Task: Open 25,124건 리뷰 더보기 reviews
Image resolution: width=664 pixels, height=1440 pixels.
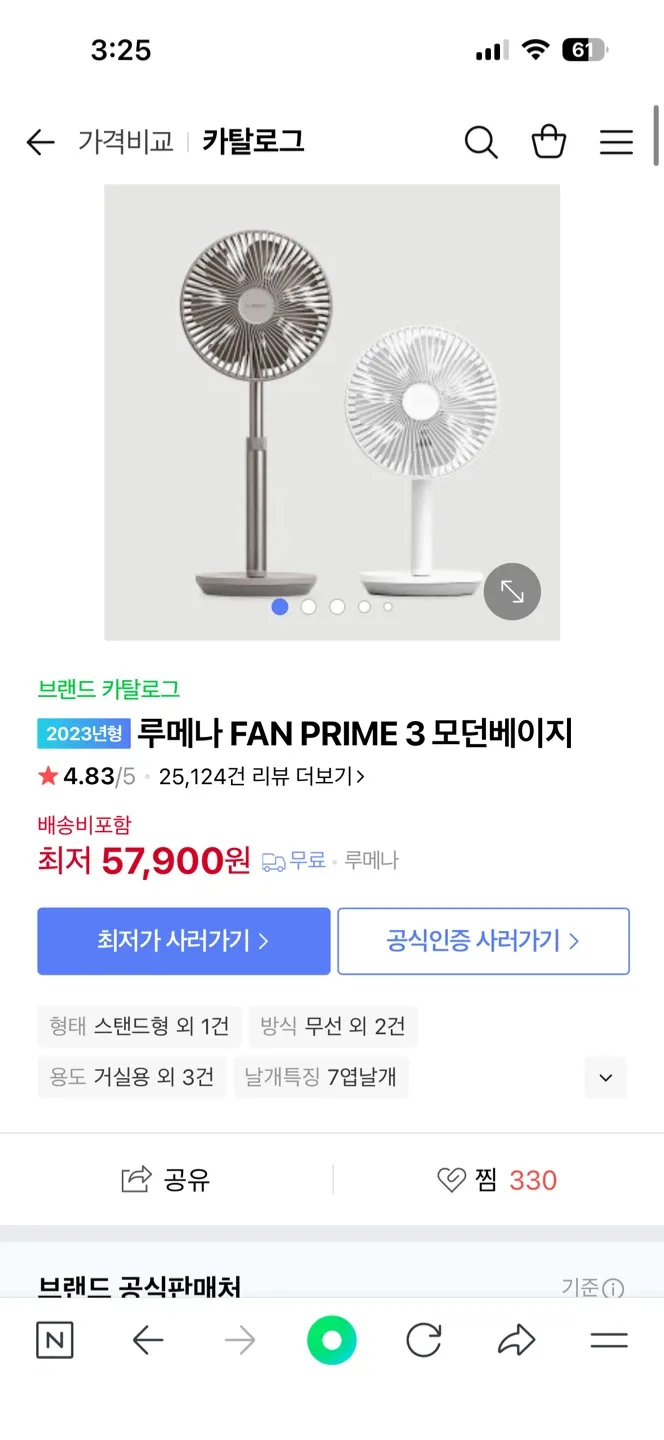Action: (261, 776)
